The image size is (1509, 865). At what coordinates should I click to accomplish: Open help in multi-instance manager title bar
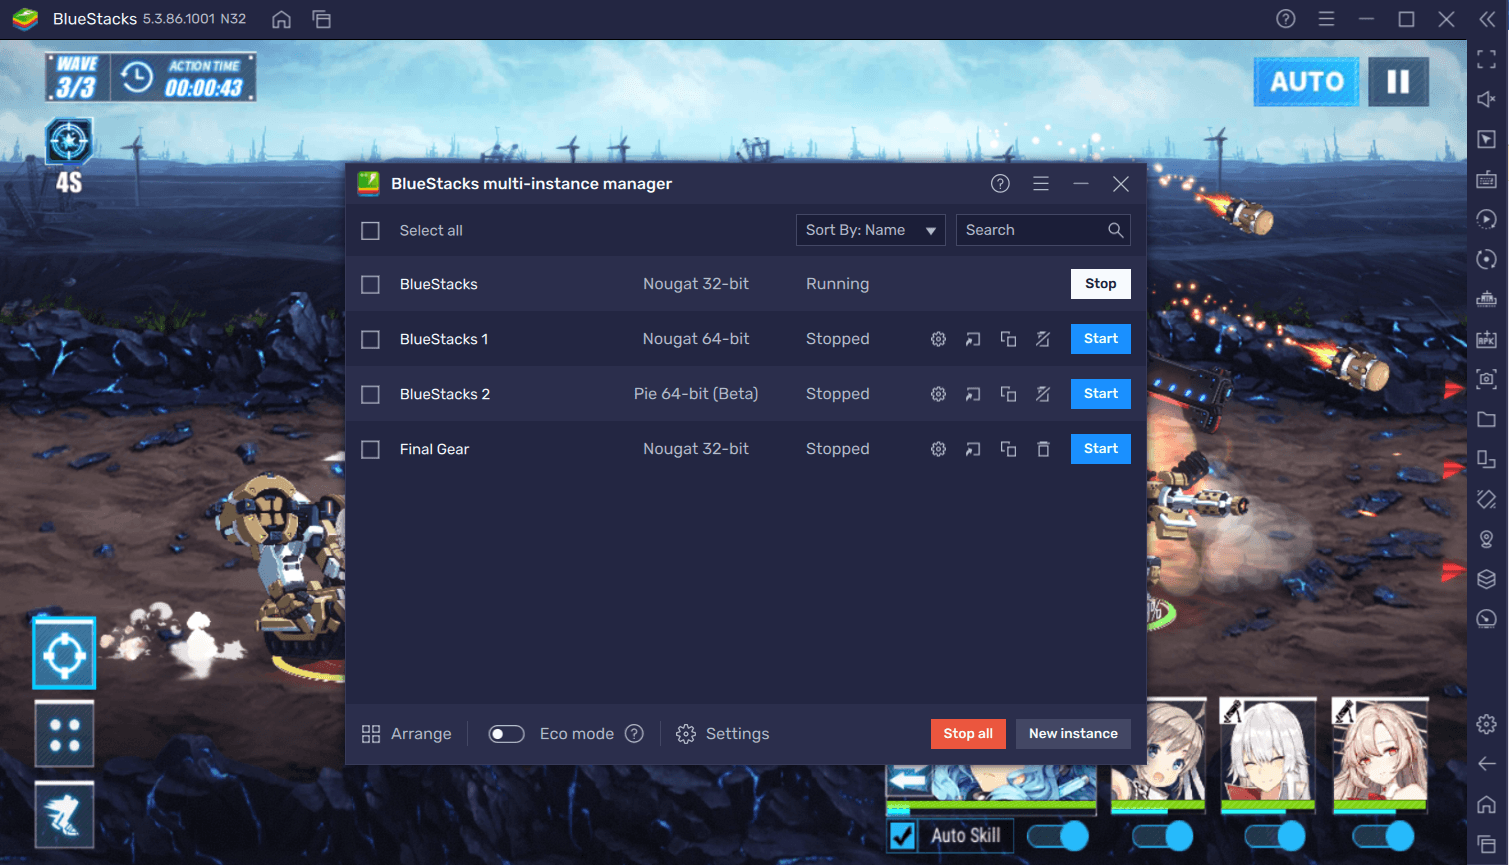1000,184
